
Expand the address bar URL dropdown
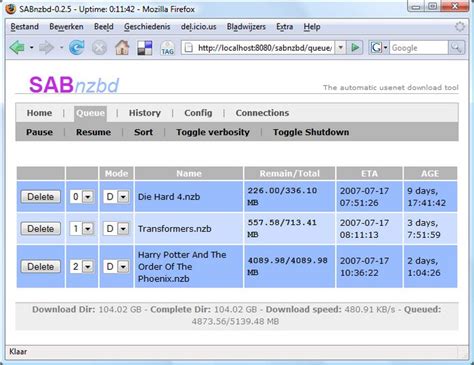coord(340,48)
